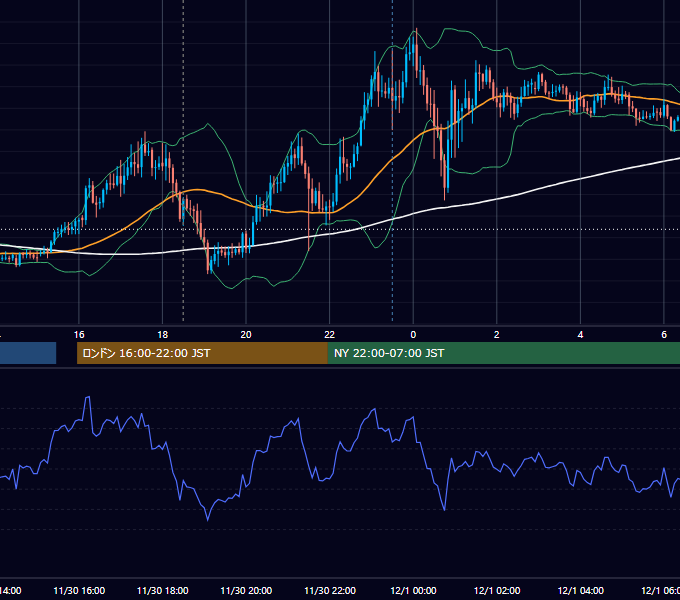Click the hour label 22 under the chart
The image size is (680, 600).
[330, 335]
